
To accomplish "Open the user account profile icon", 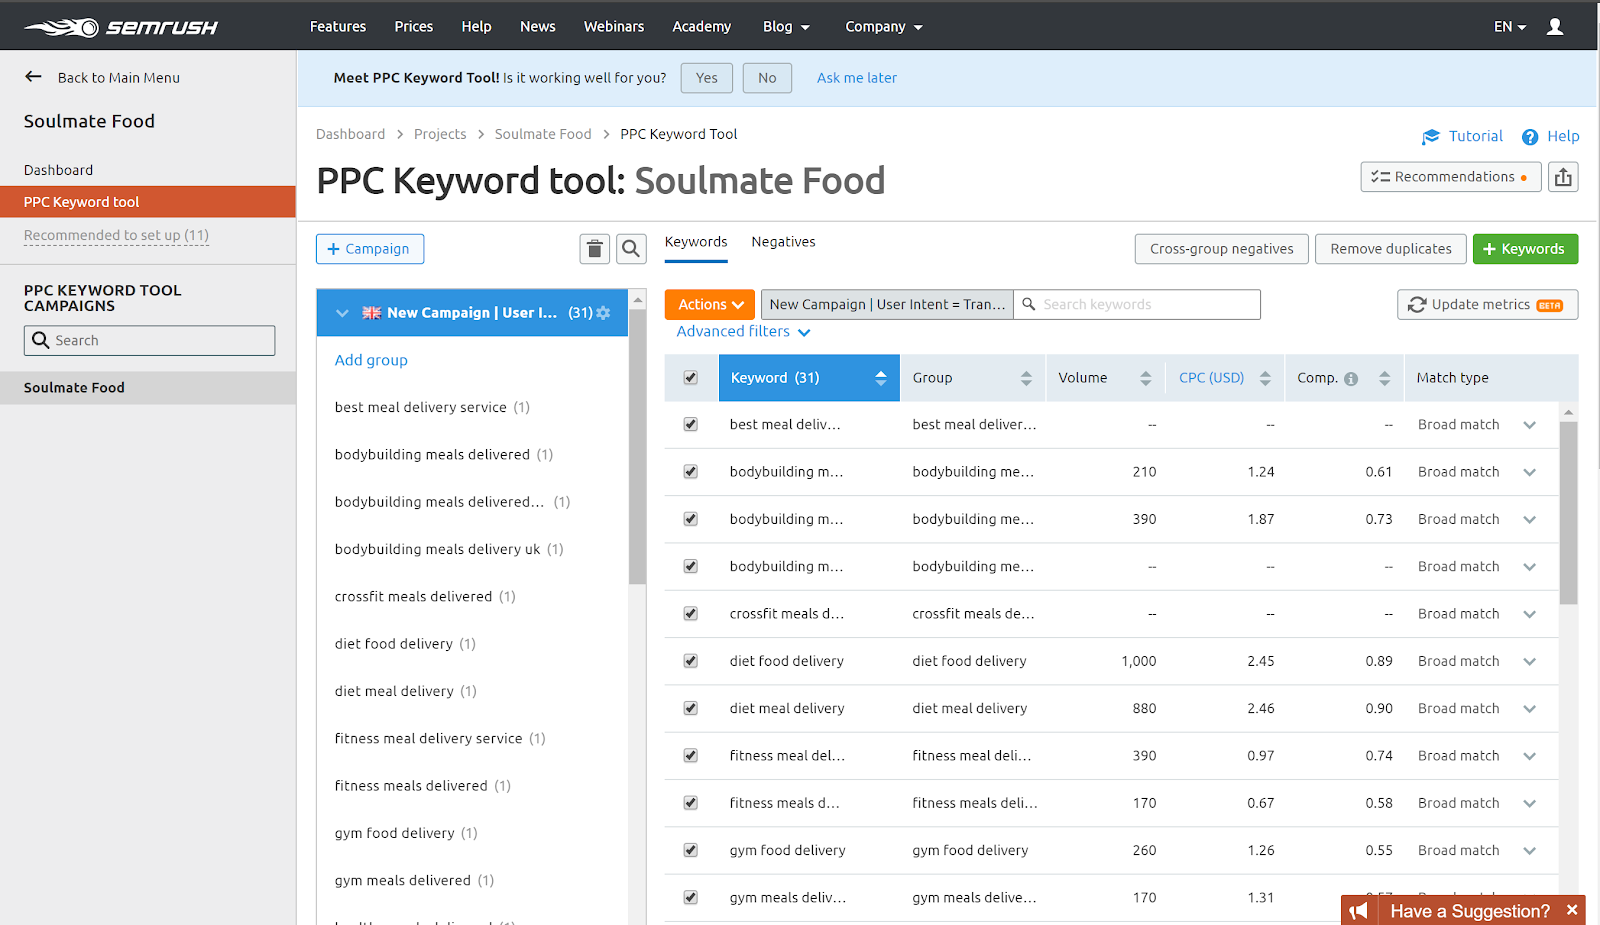I will 1555,27.
